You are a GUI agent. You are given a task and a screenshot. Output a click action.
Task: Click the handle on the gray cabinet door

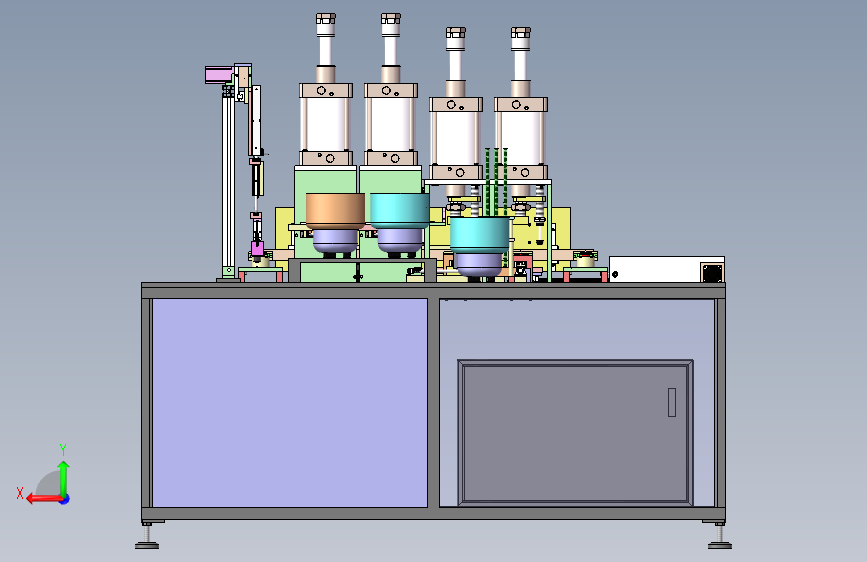[x=672, y=402]
